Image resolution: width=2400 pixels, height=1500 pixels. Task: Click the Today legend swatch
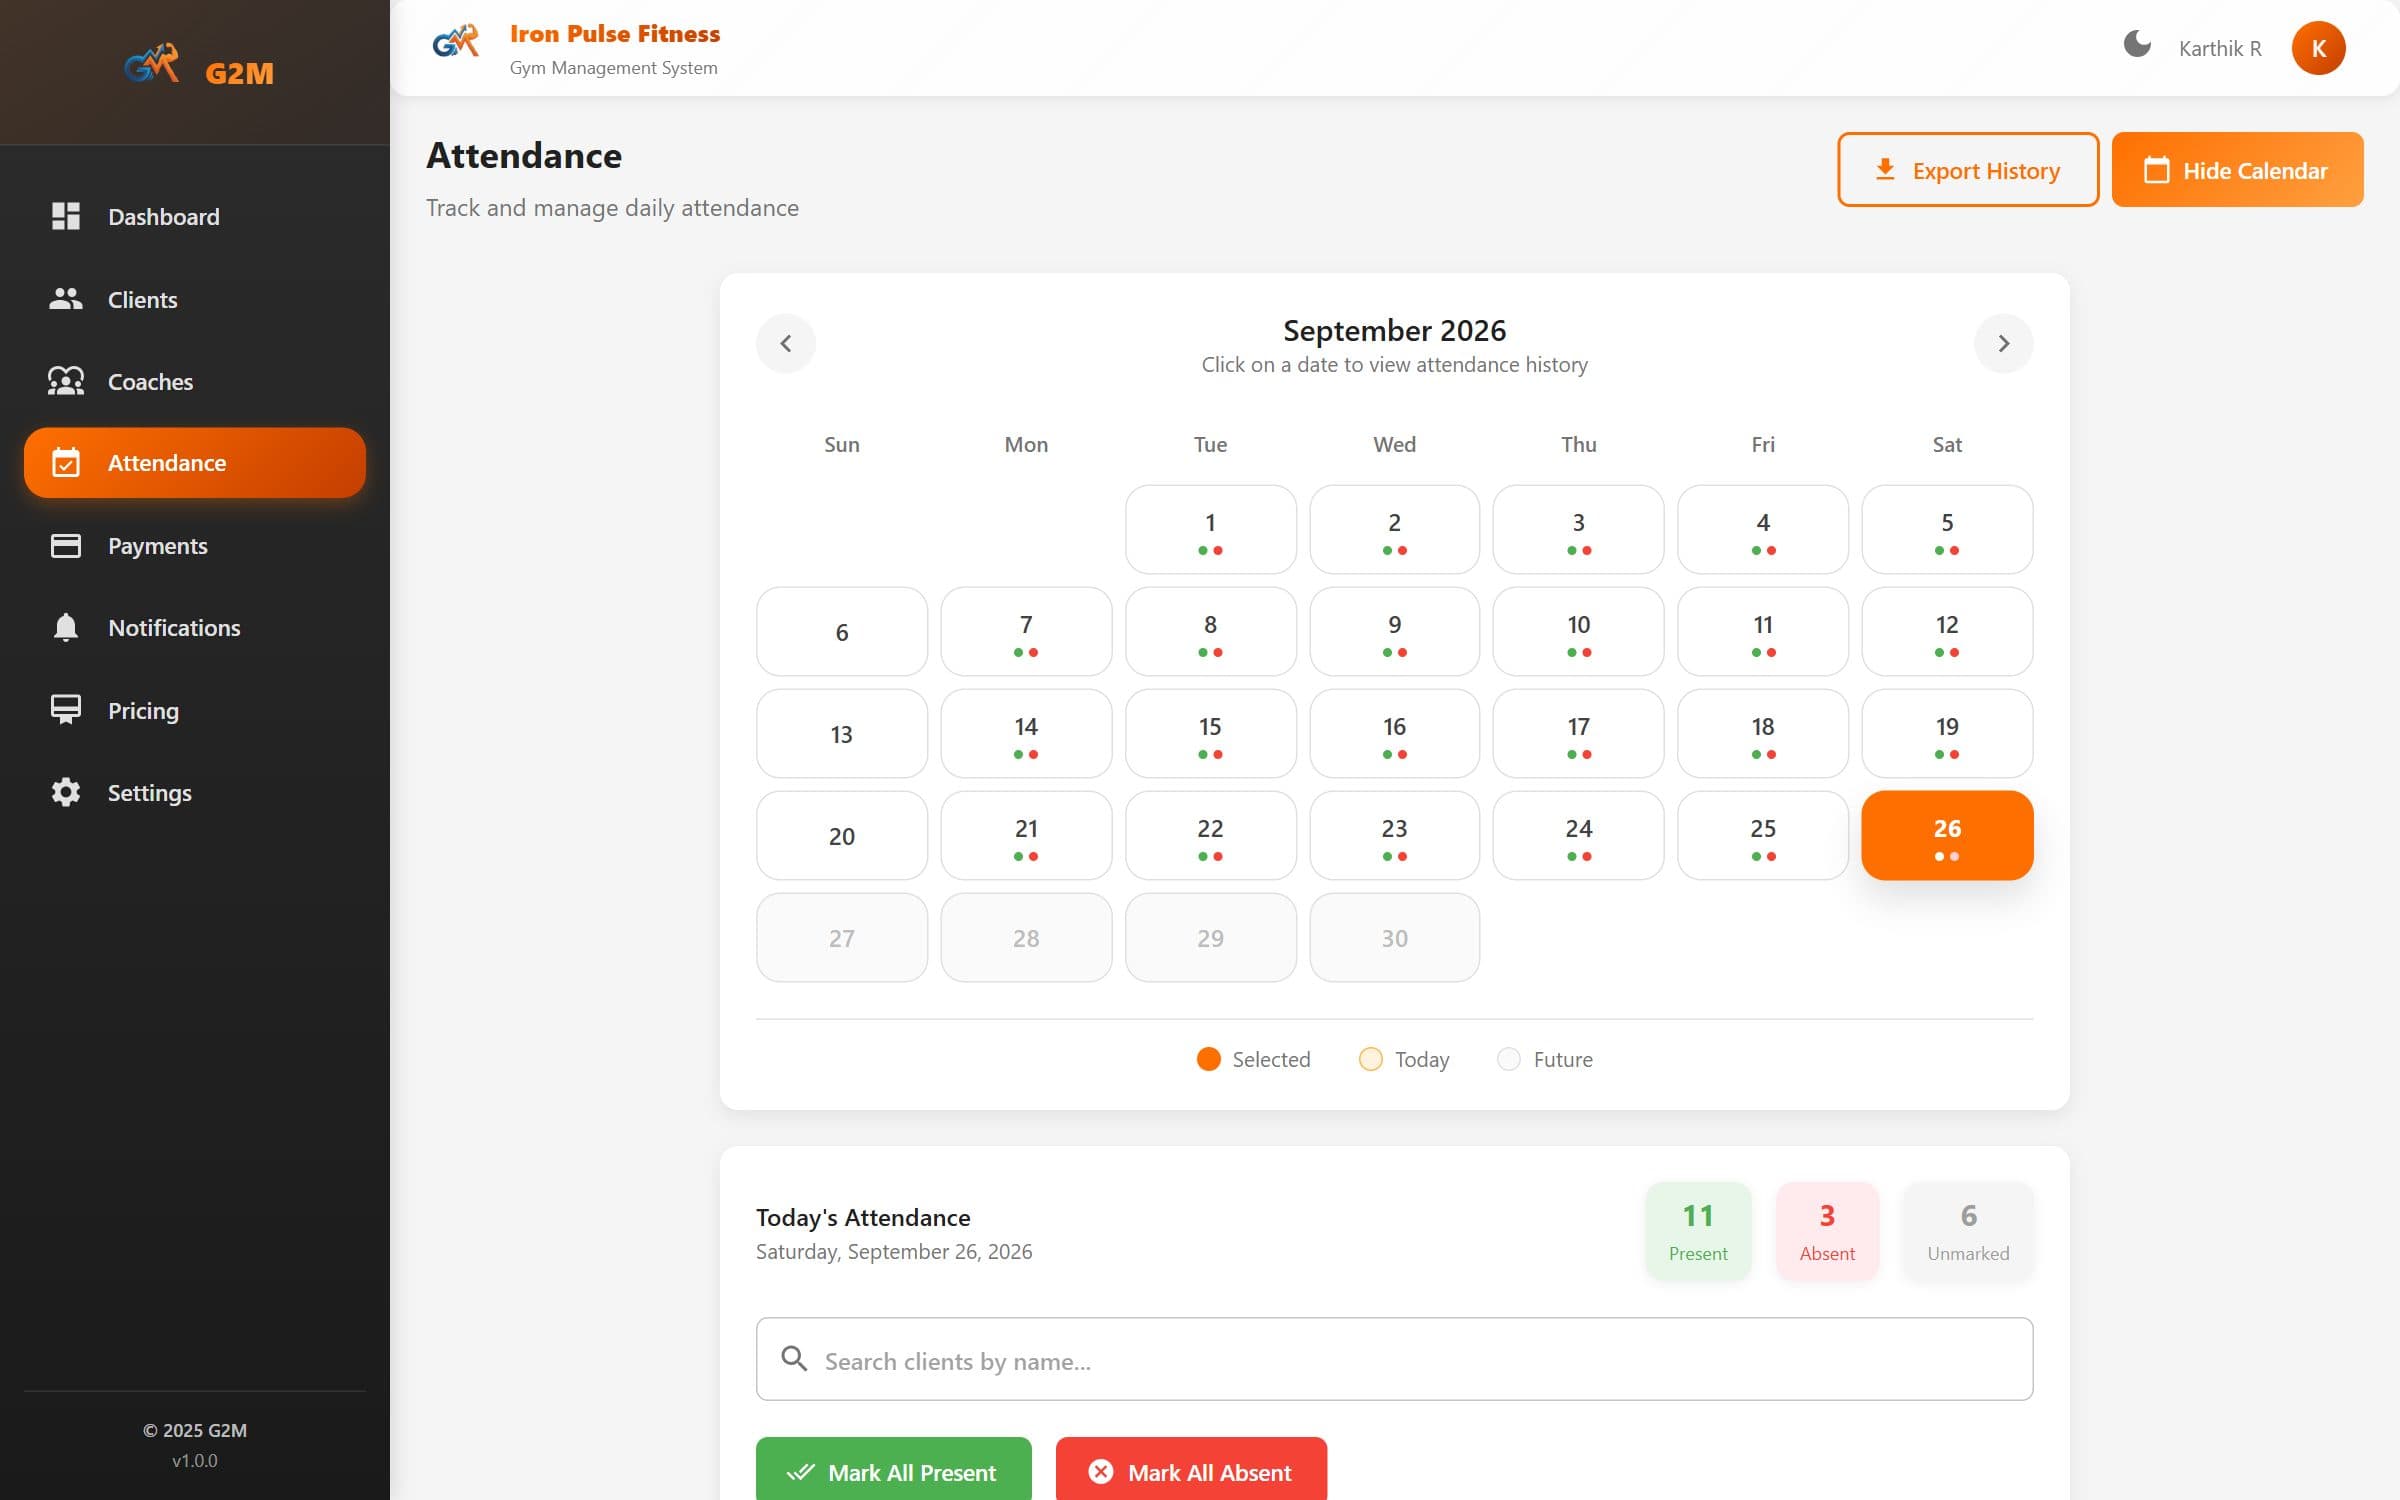[1370, 1059]
